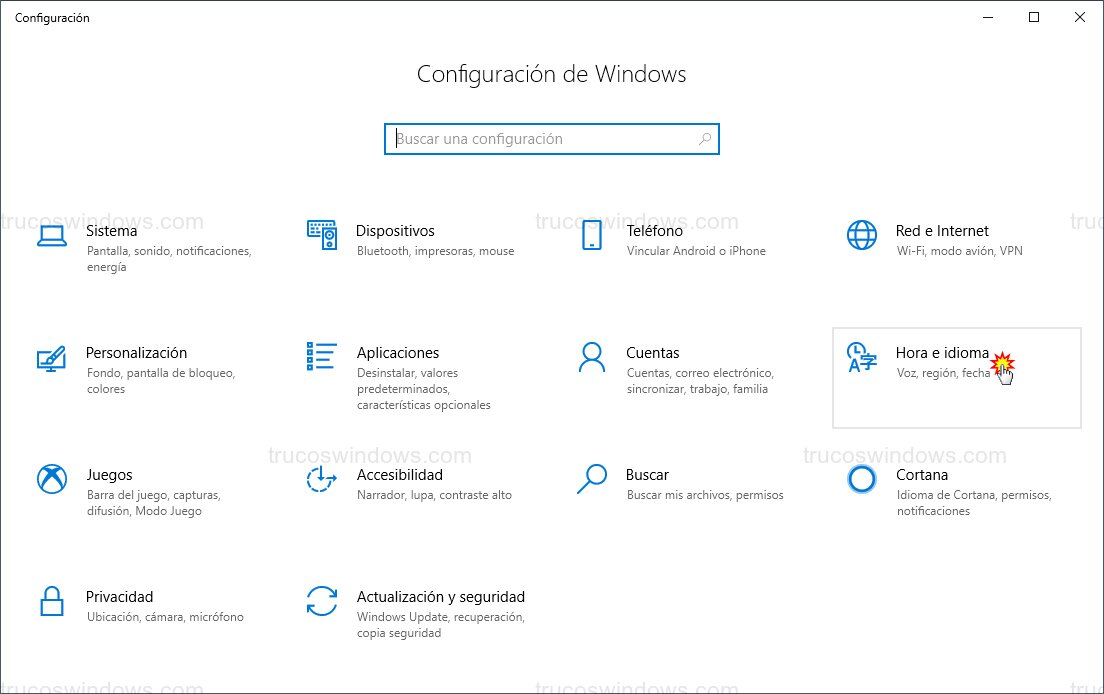Open the Cortana circle icon

point(861,479)
